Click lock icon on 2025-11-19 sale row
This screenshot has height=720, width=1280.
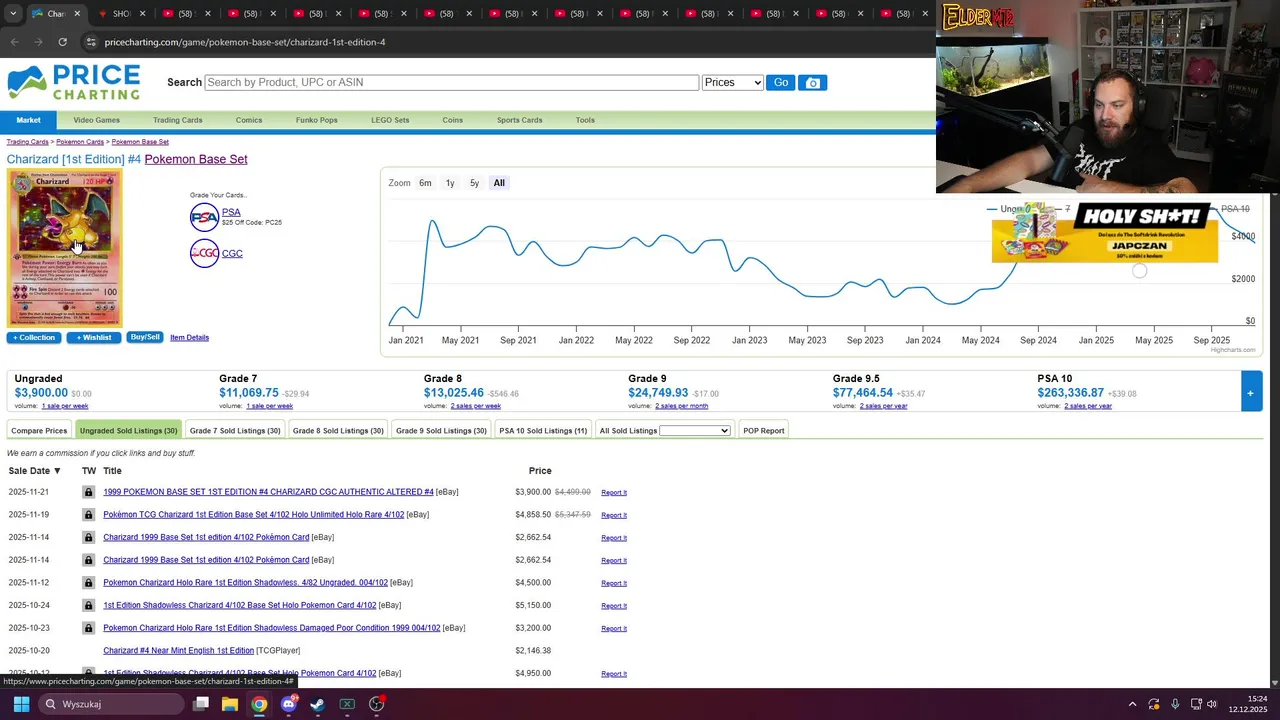click(88, 515)
